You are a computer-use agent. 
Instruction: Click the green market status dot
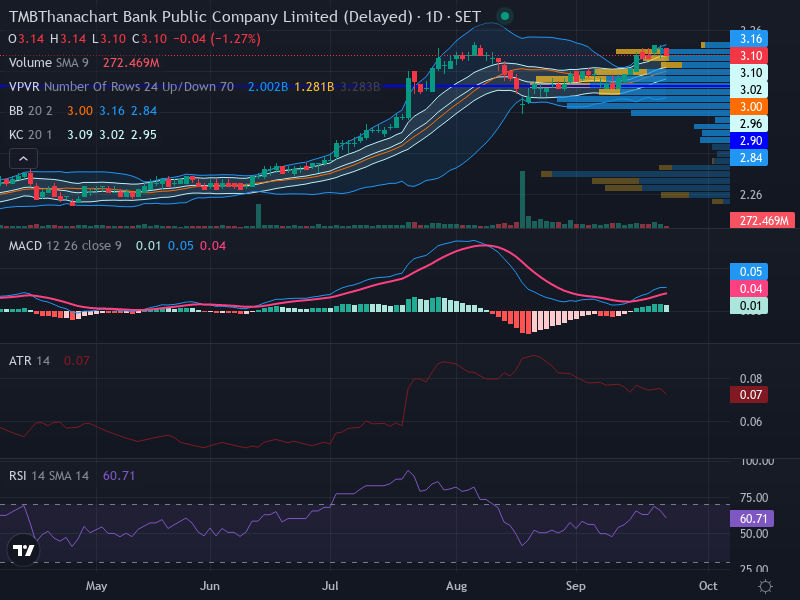coord(505,16)
